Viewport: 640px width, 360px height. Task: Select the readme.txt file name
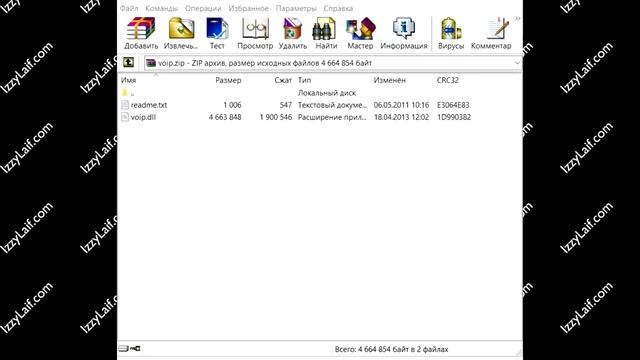[149, 105]
